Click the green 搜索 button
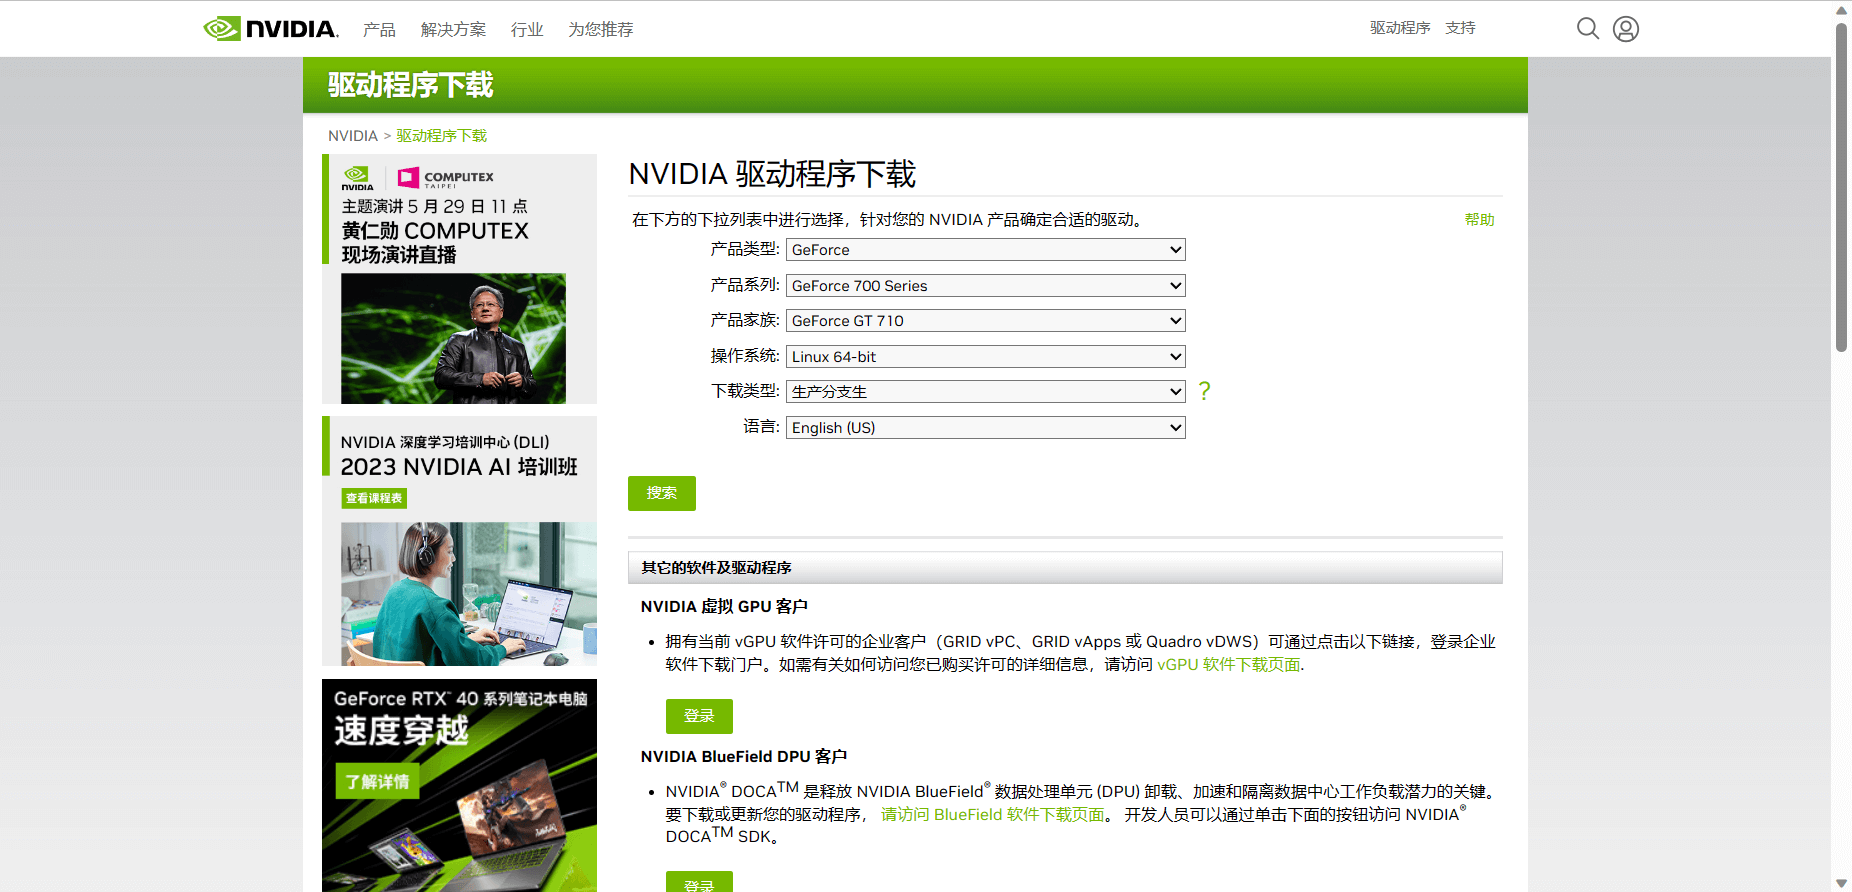1852x892 pixels. (662, 493)
